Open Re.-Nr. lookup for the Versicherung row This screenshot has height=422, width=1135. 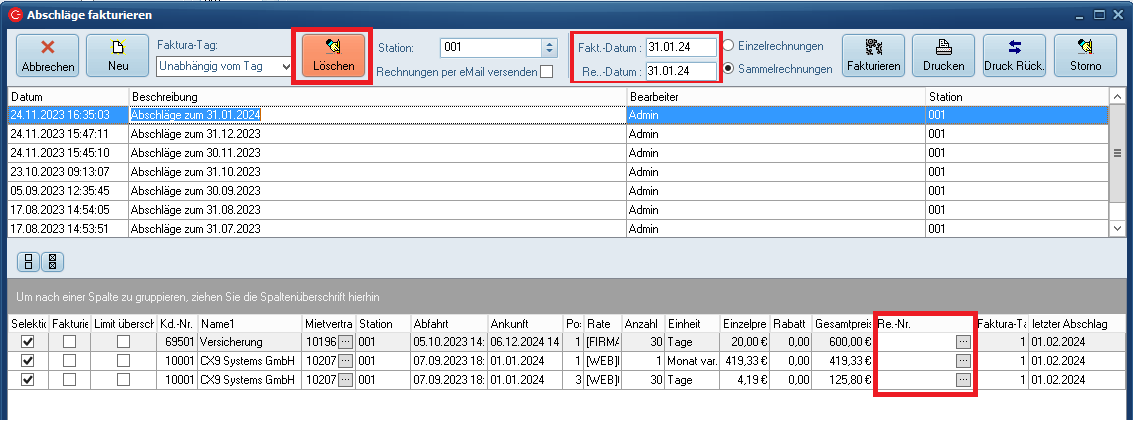tap(962, 342)
